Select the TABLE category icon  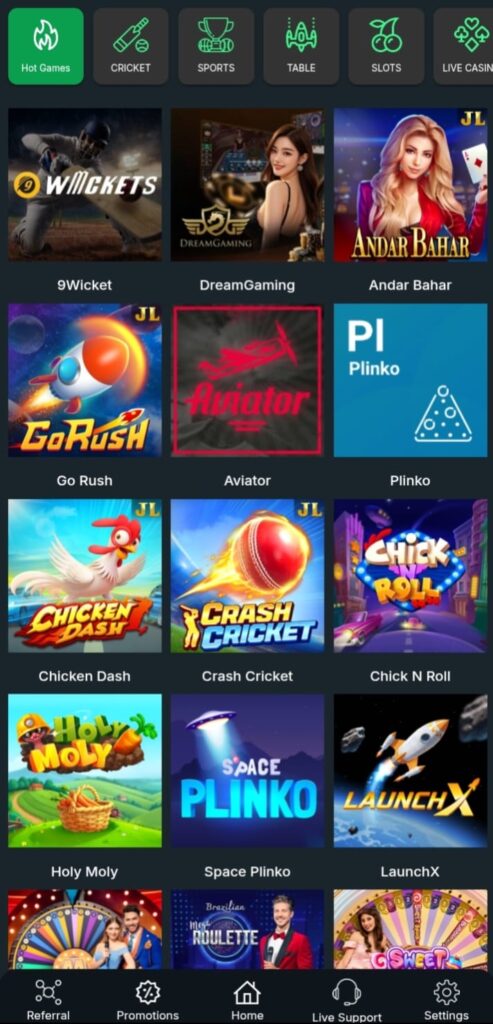tap(301, 46)
